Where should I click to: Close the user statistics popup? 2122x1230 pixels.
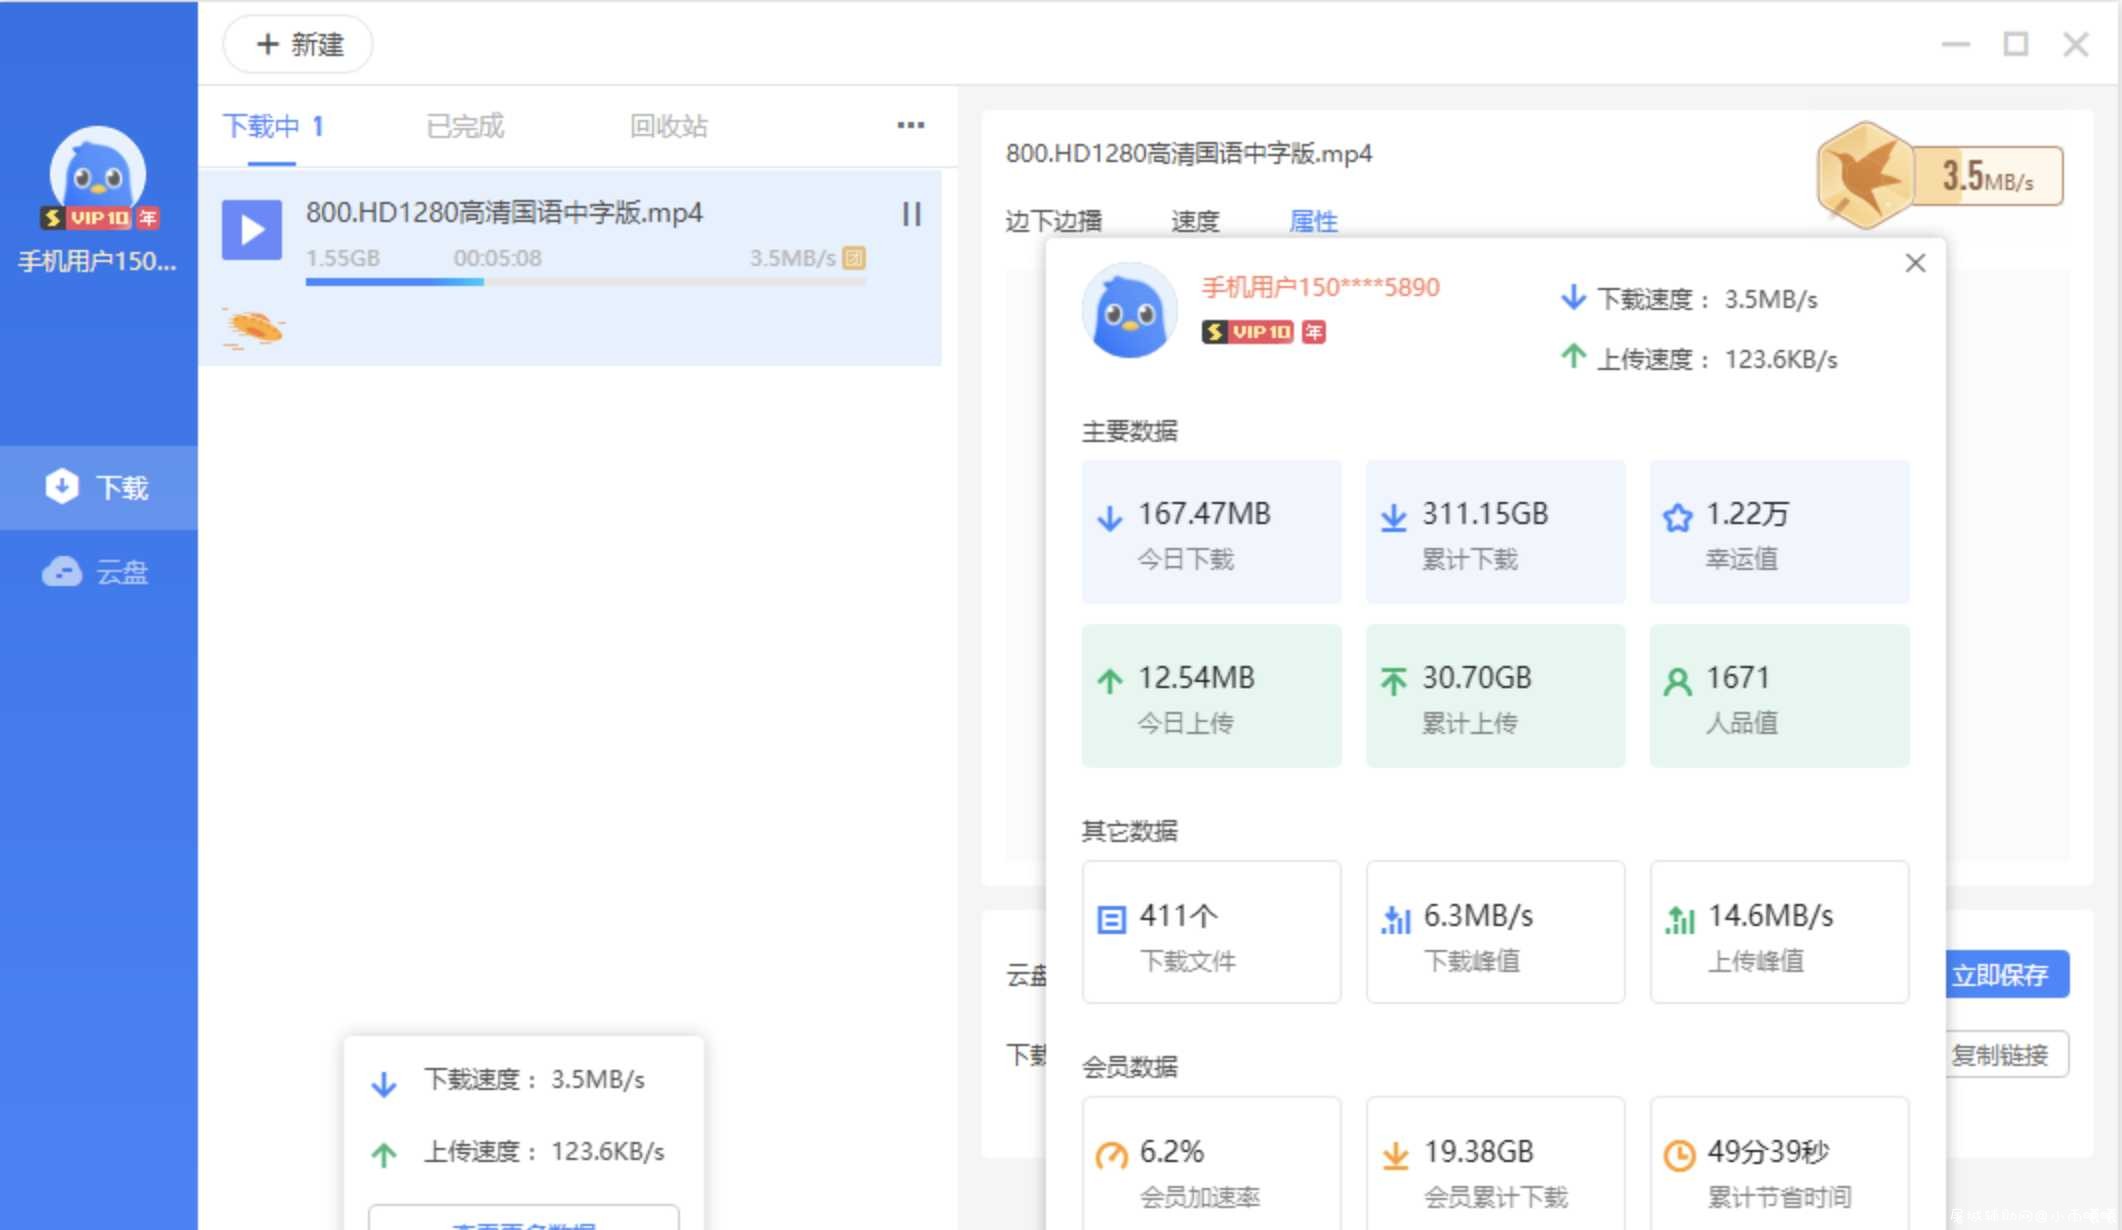tap(1915, 263)
